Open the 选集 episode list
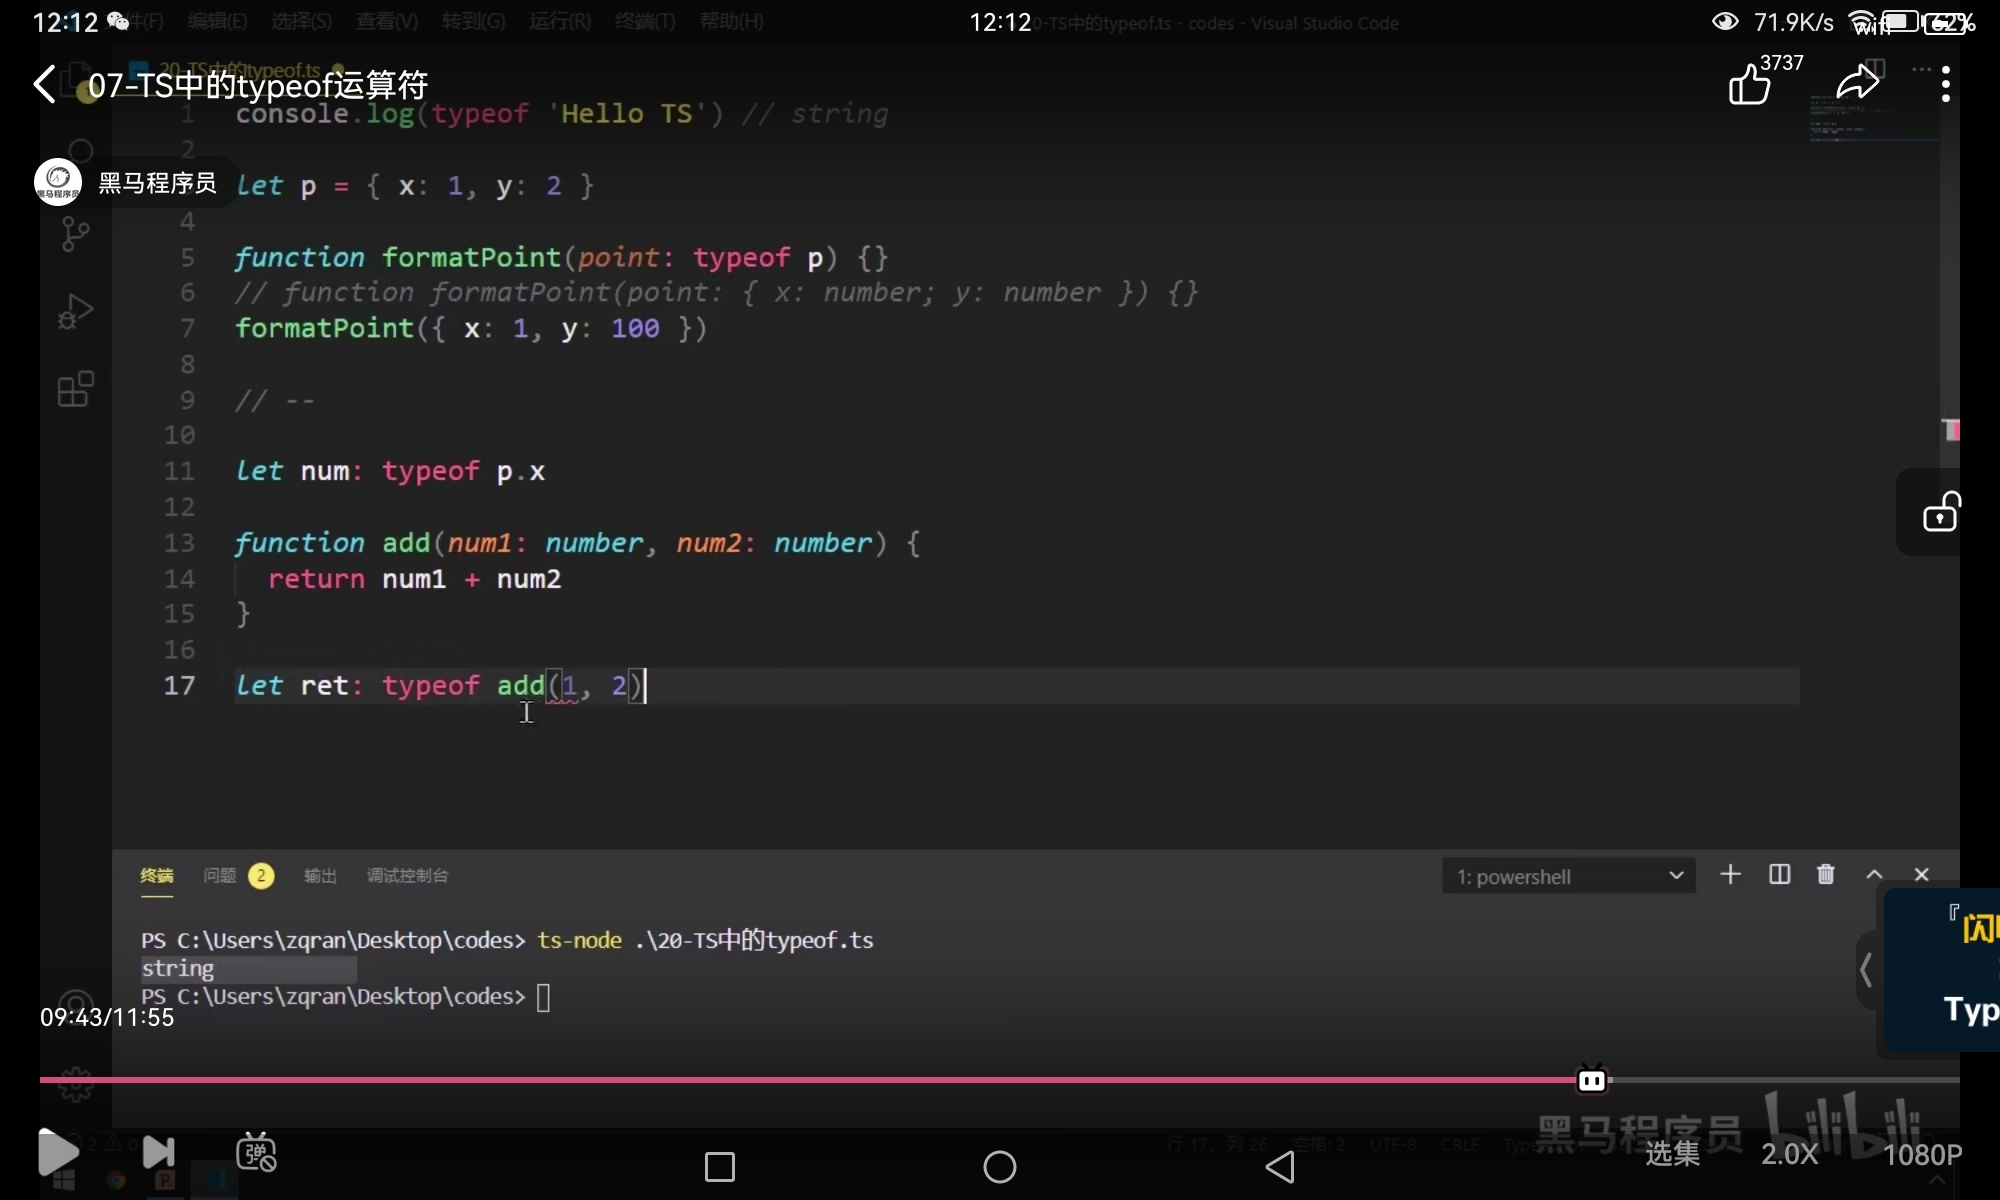The width and height of the screenshot is (2000, 1200). click(1672, 1154)
